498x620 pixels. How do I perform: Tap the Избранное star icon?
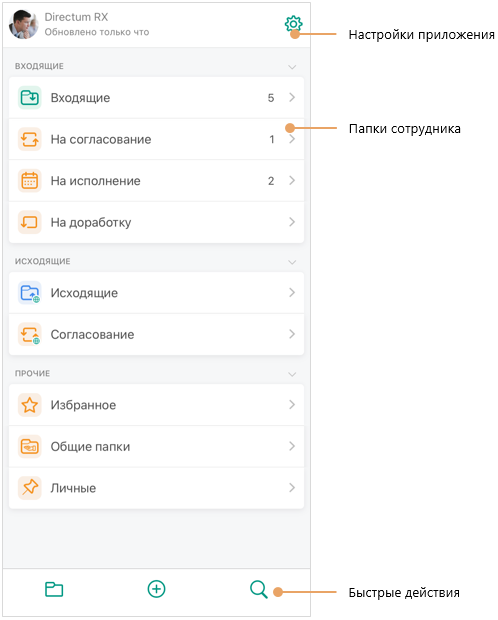(x=30, y=405)
